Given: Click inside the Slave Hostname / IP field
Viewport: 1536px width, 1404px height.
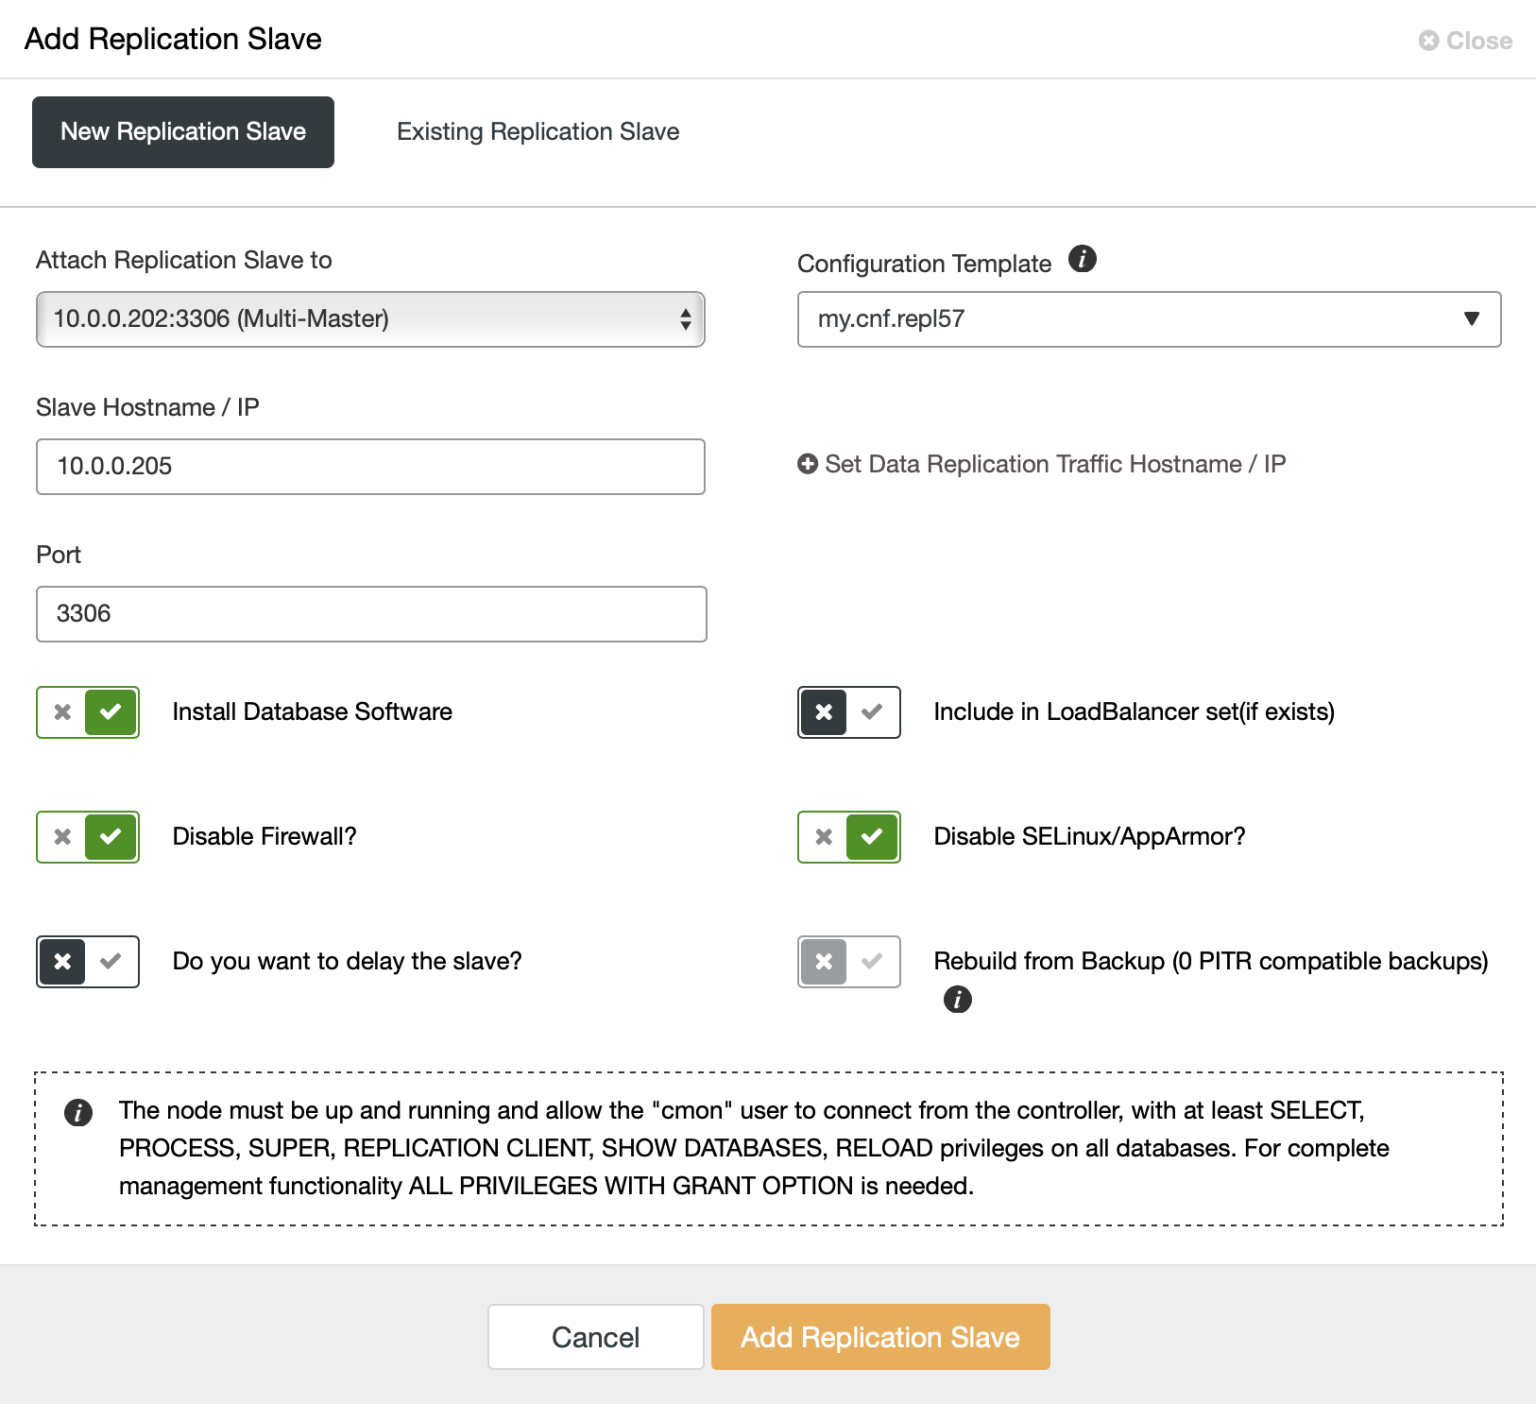Looking at the screenshot, I should pos(370,466).
